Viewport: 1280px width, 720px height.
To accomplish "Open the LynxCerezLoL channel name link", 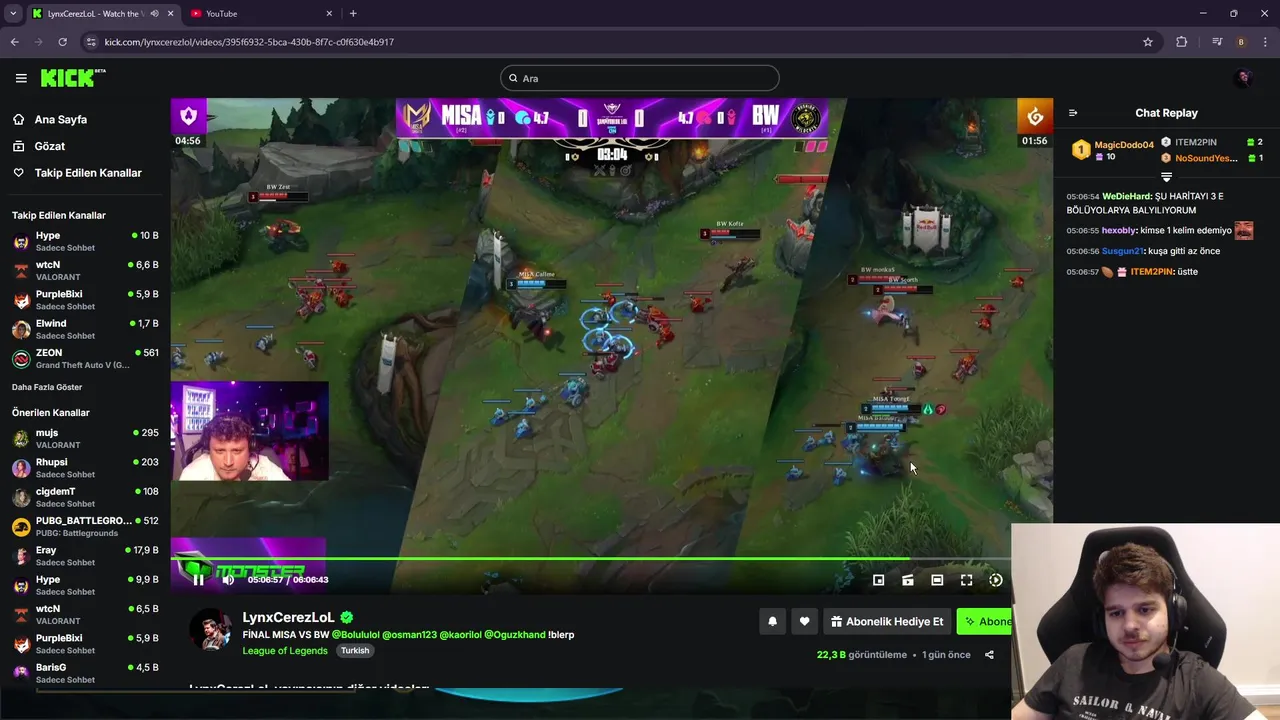I will pos(289,617).
